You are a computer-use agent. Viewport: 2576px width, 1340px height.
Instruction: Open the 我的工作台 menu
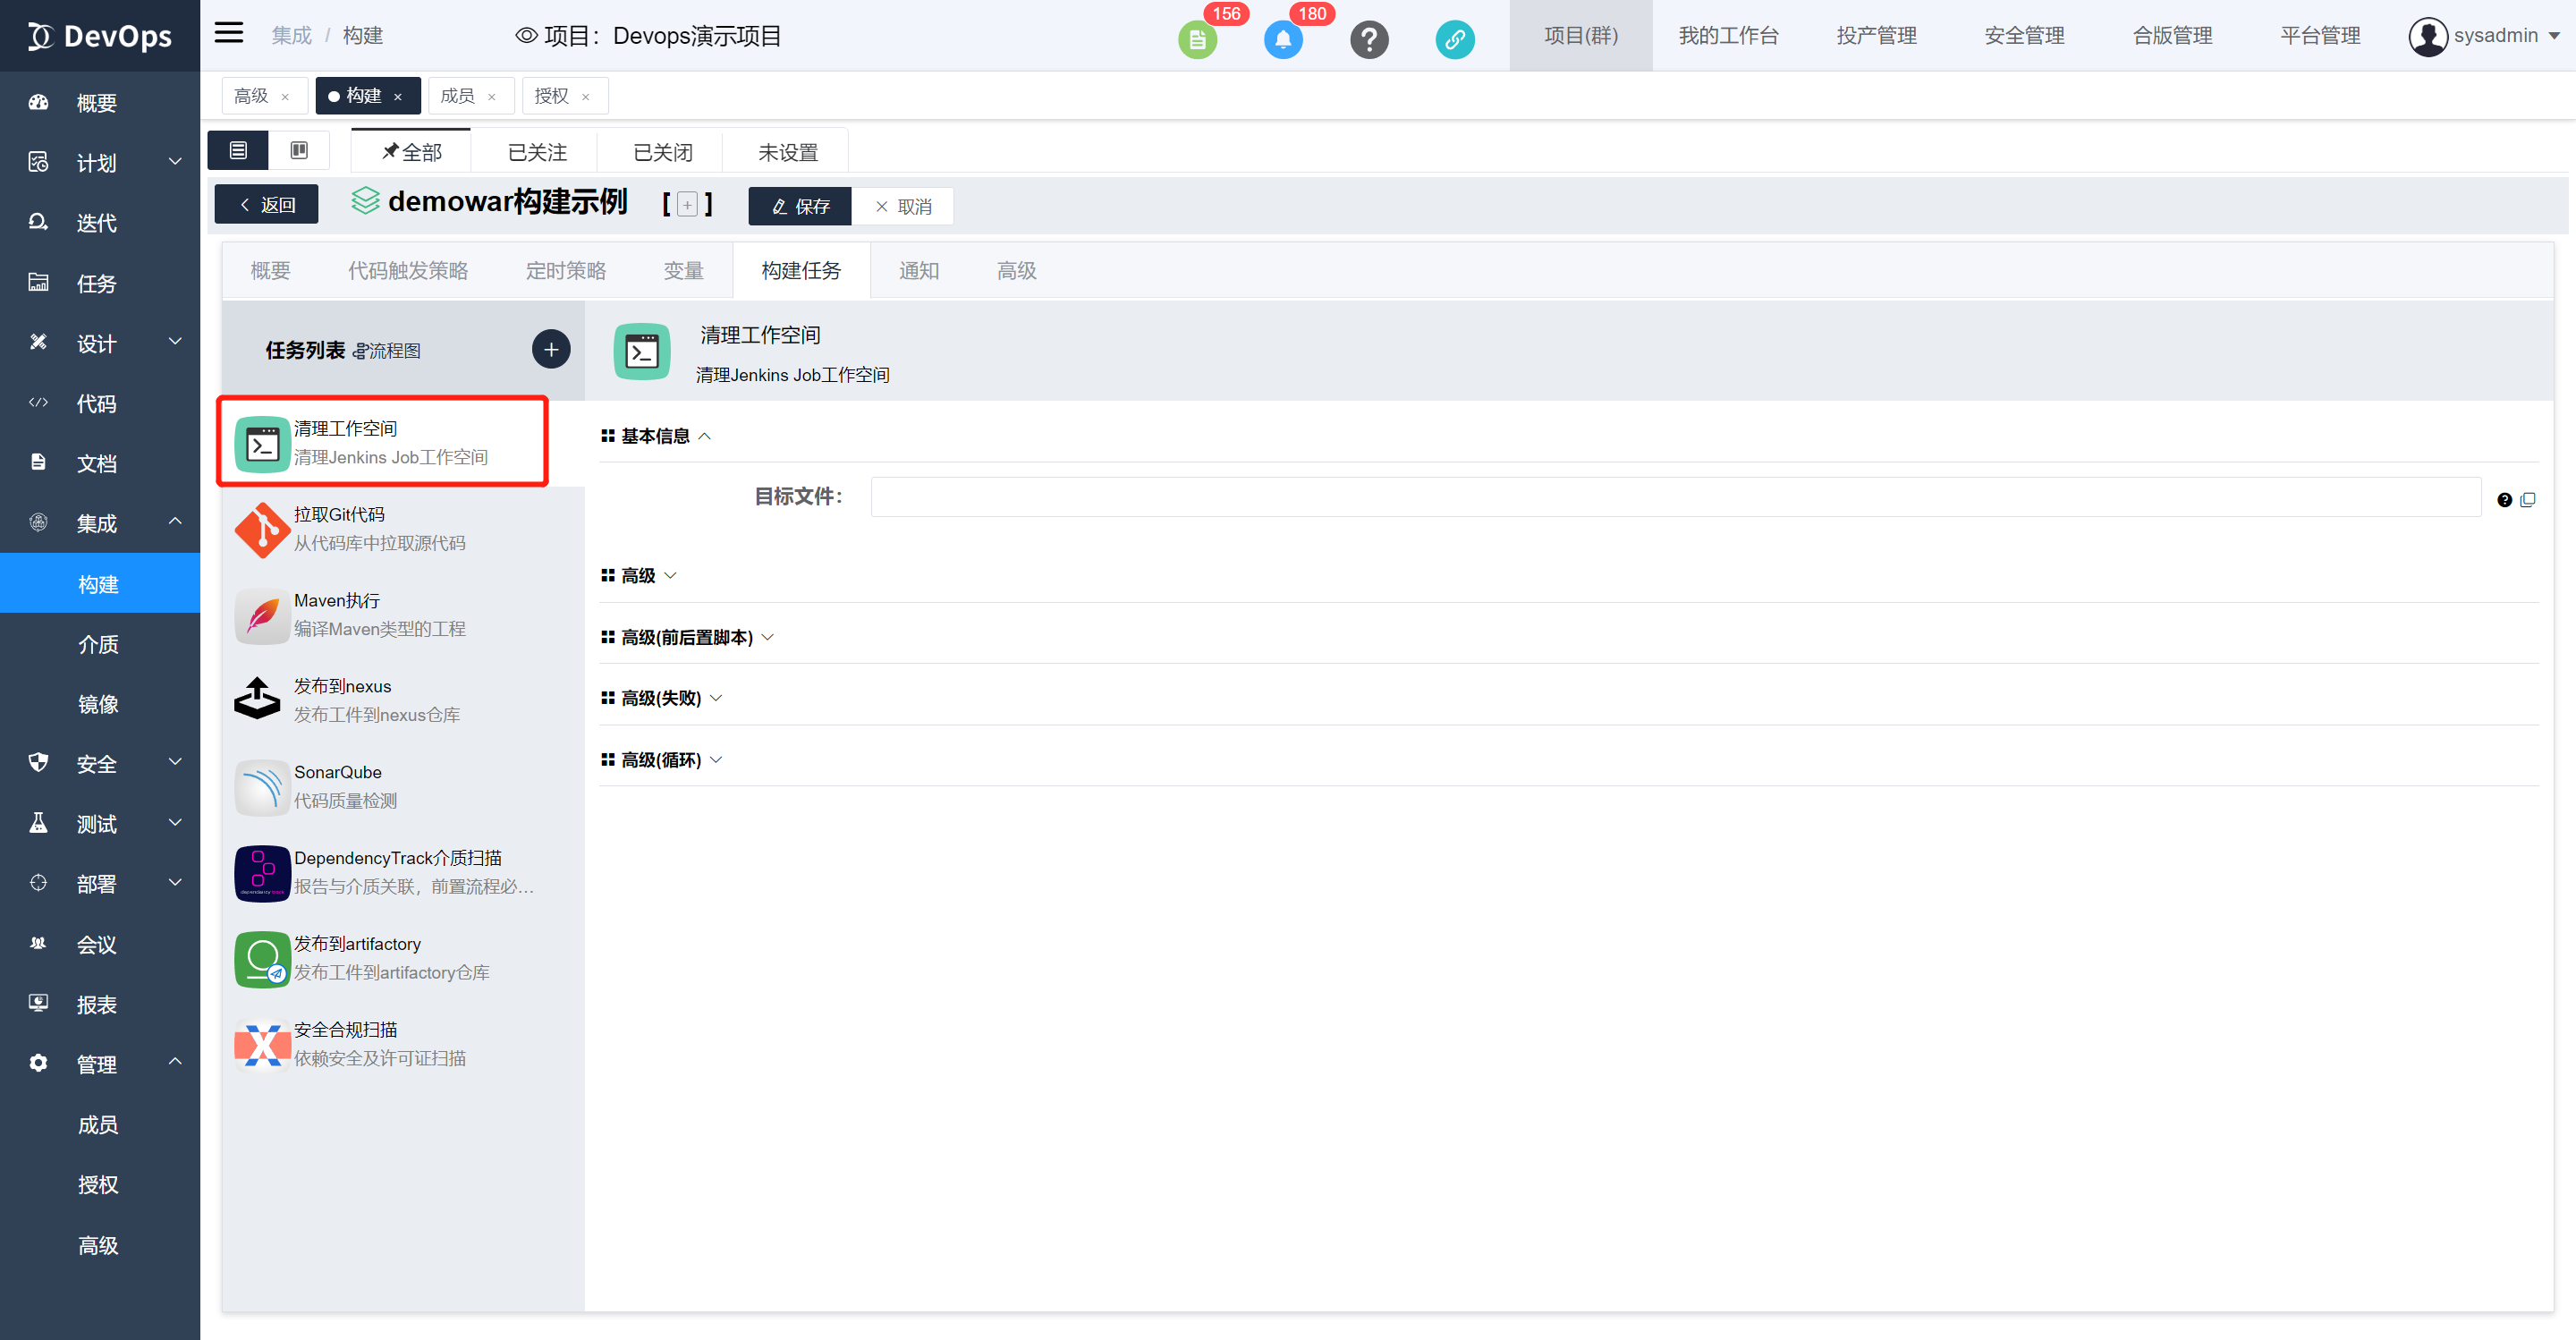1728,36
